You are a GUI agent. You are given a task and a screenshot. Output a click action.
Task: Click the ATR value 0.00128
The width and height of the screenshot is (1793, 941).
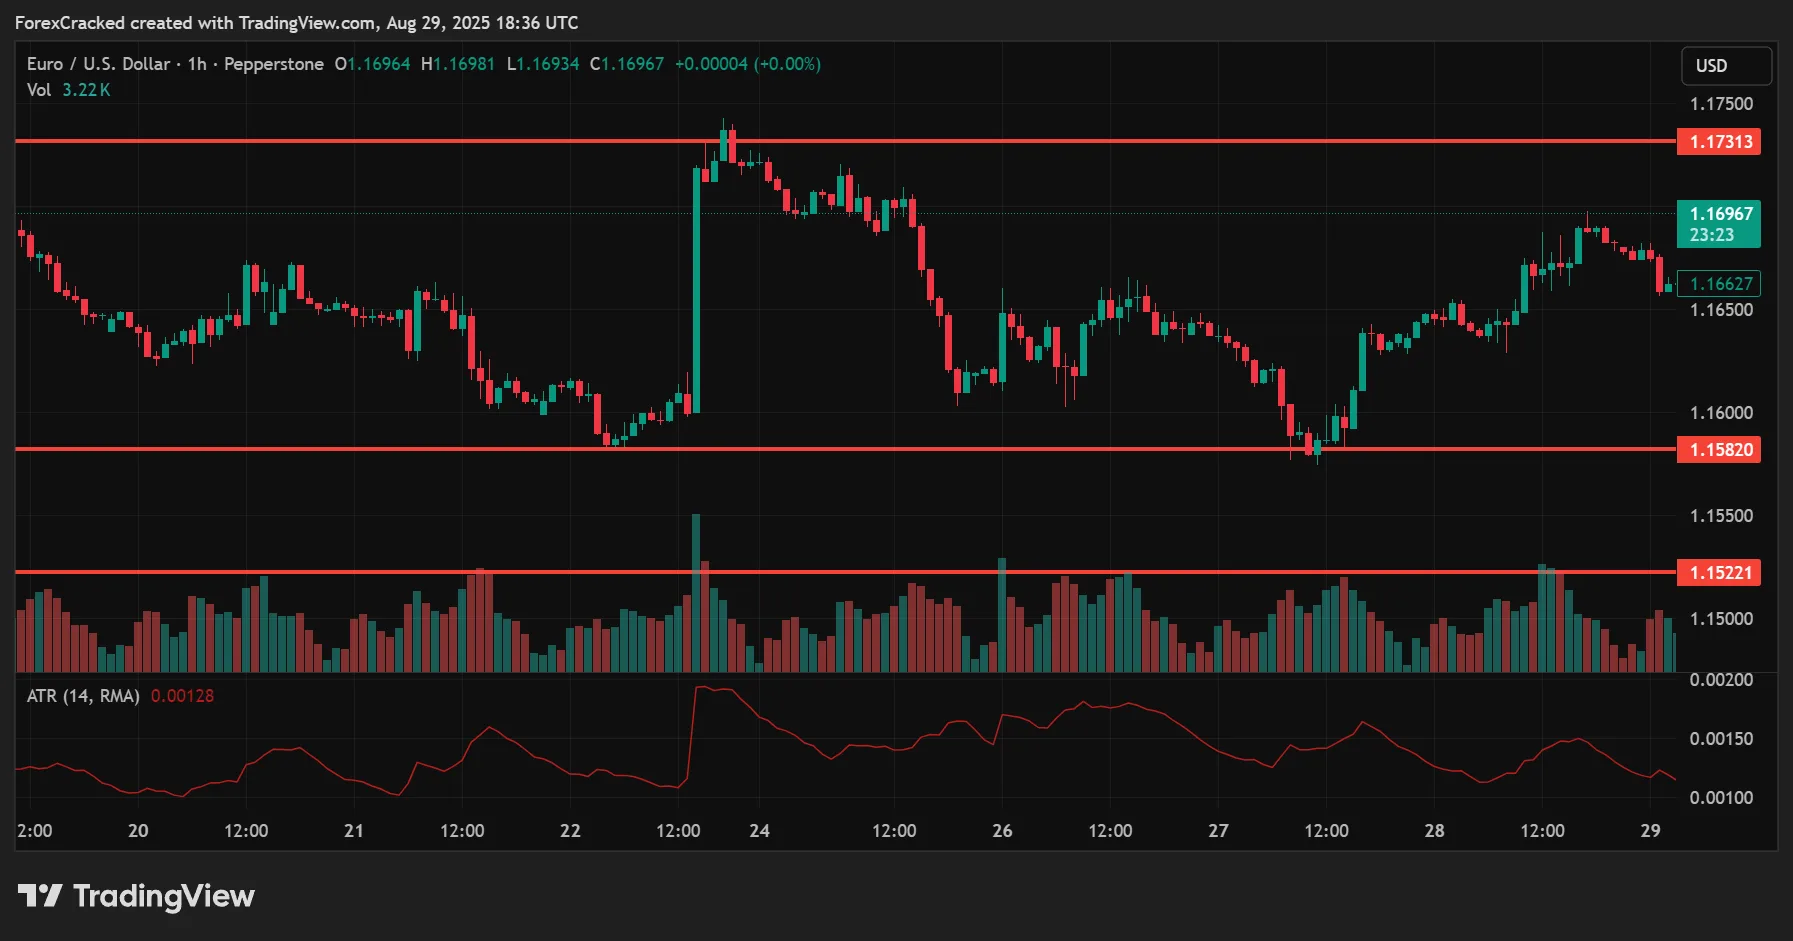(x=182, y=696)
